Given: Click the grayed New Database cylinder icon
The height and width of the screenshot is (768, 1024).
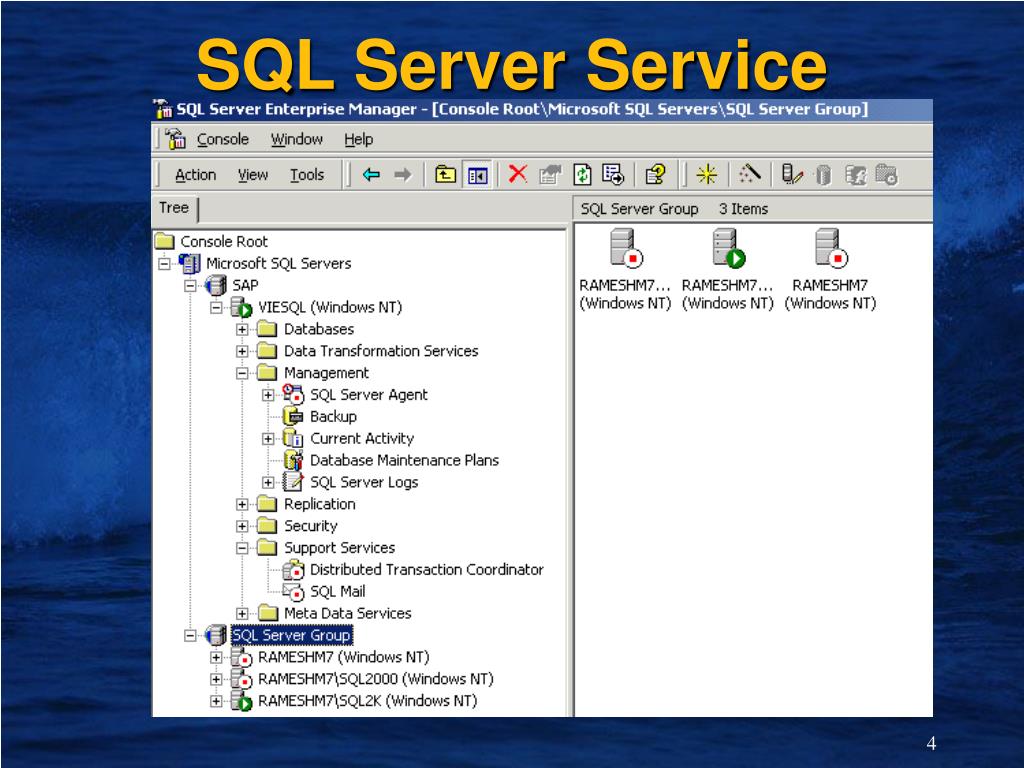Looking at the screenshot, I should point(824,175).
